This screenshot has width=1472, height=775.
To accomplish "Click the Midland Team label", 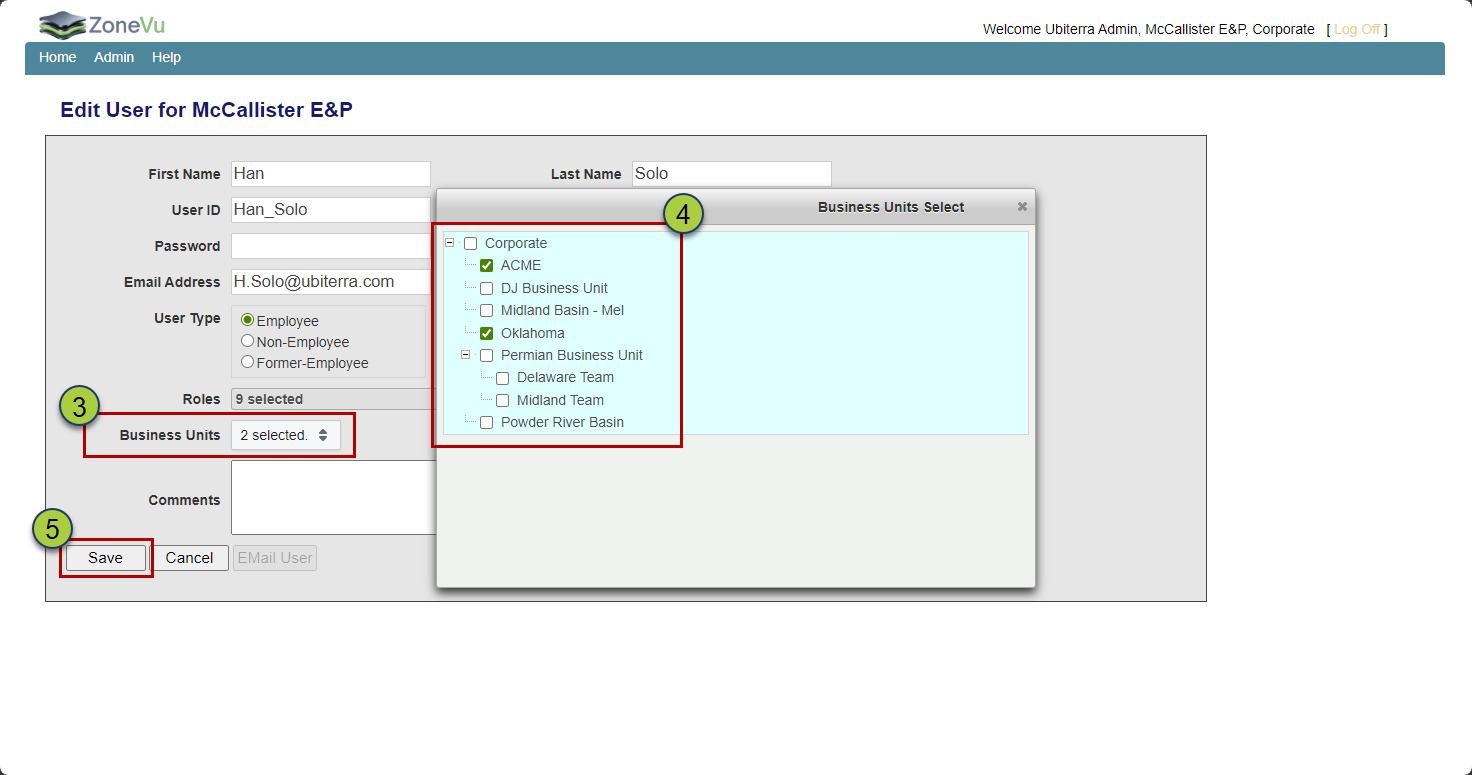I will (x=560, y=401).
